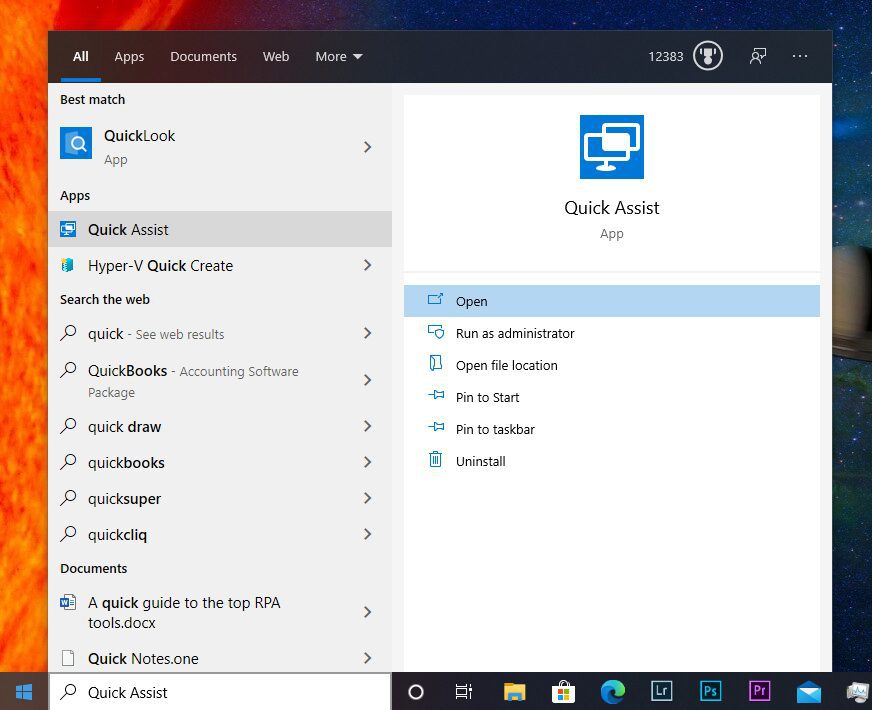Click the Quick Assist search input field
Image resolution: width=872 pixels, height=710 pixels.
(x=220, y=692)
